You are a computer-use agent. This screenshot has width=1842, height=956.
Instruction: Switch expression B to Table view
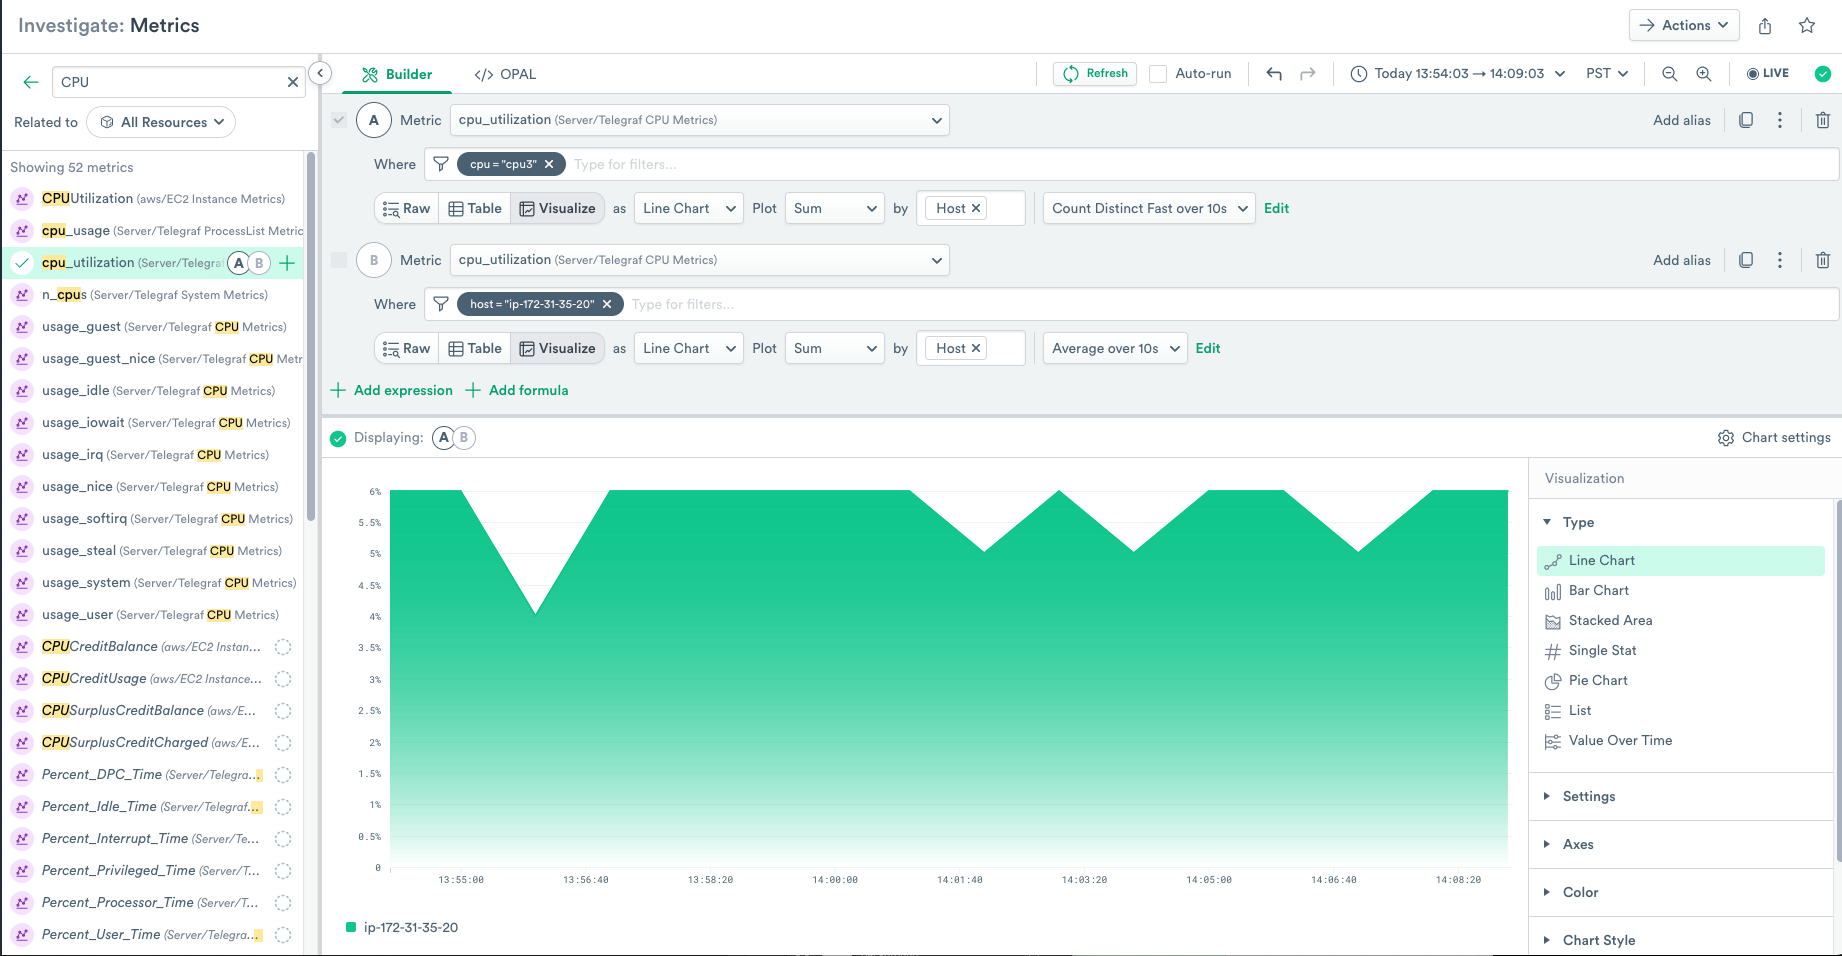[x=475, y=348]
